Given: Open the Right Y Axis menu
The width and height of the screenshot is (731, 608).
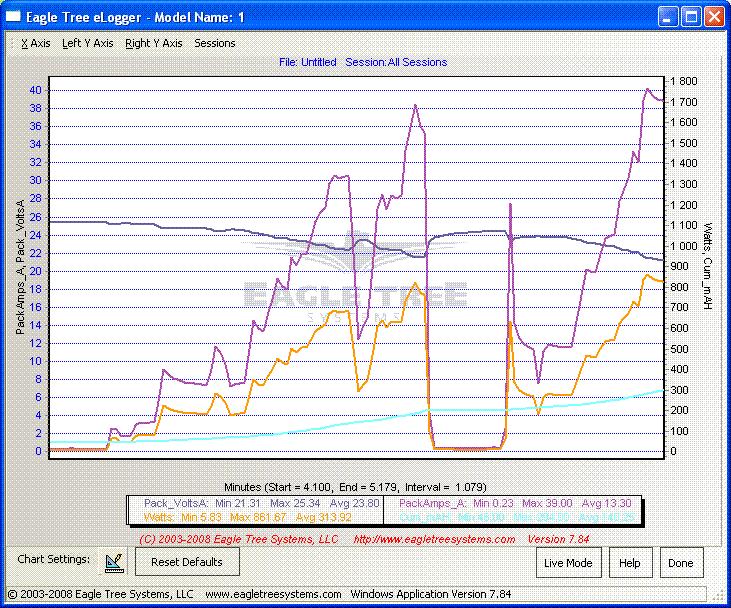Looking at the screenshot, I should pos(154,43).
